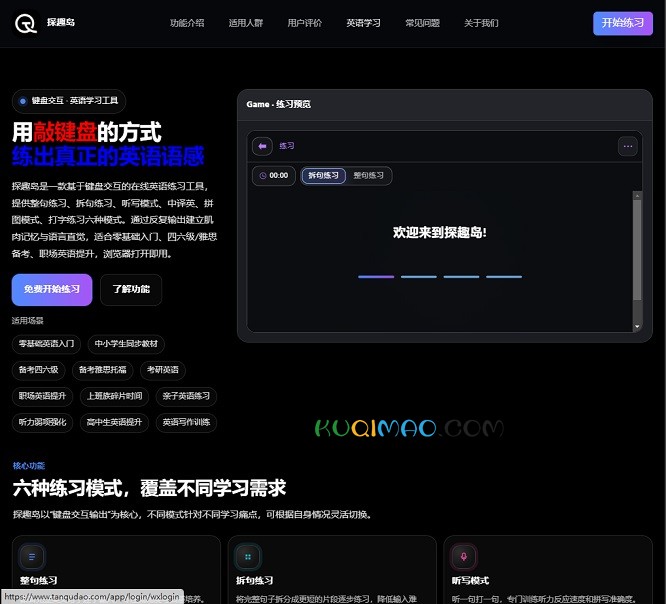Click the 整句练习 card list icon
The width and height of the screenshot is (666, 604).
point(32,557)
